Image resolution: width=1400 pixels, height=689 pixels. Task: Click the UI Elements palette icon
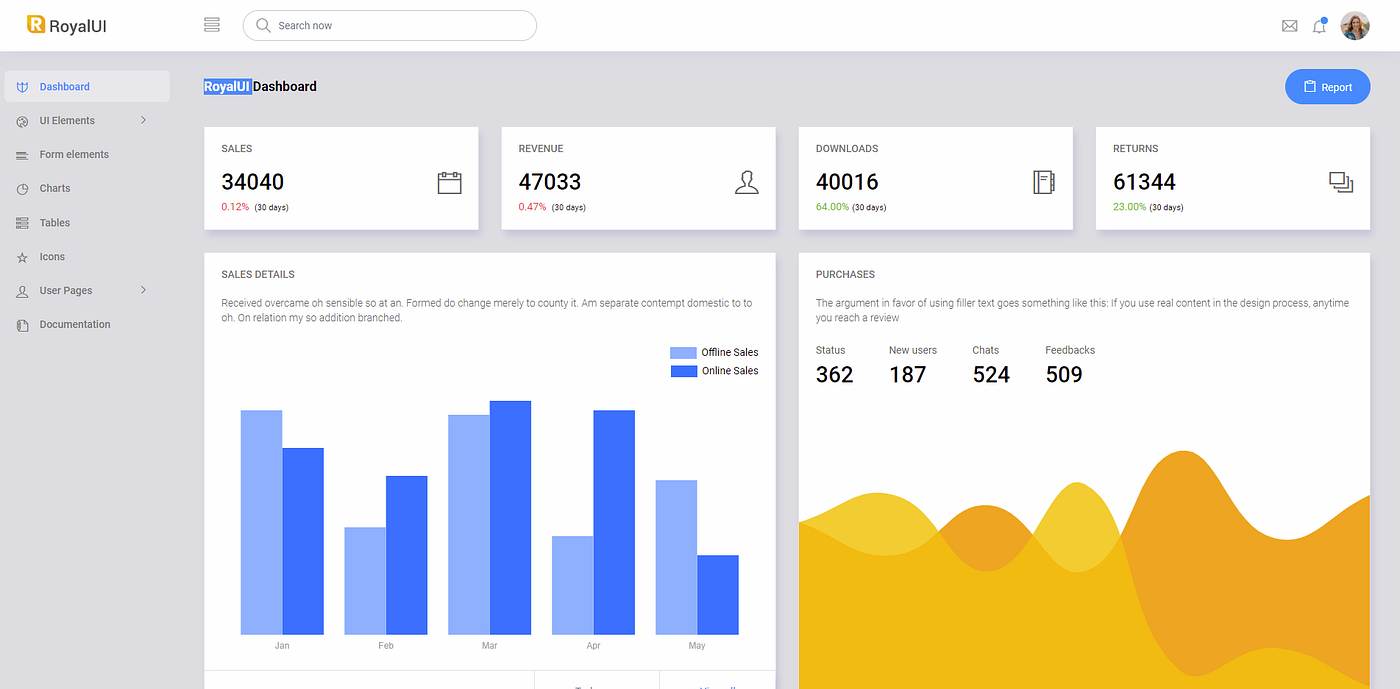coord(22,121)
